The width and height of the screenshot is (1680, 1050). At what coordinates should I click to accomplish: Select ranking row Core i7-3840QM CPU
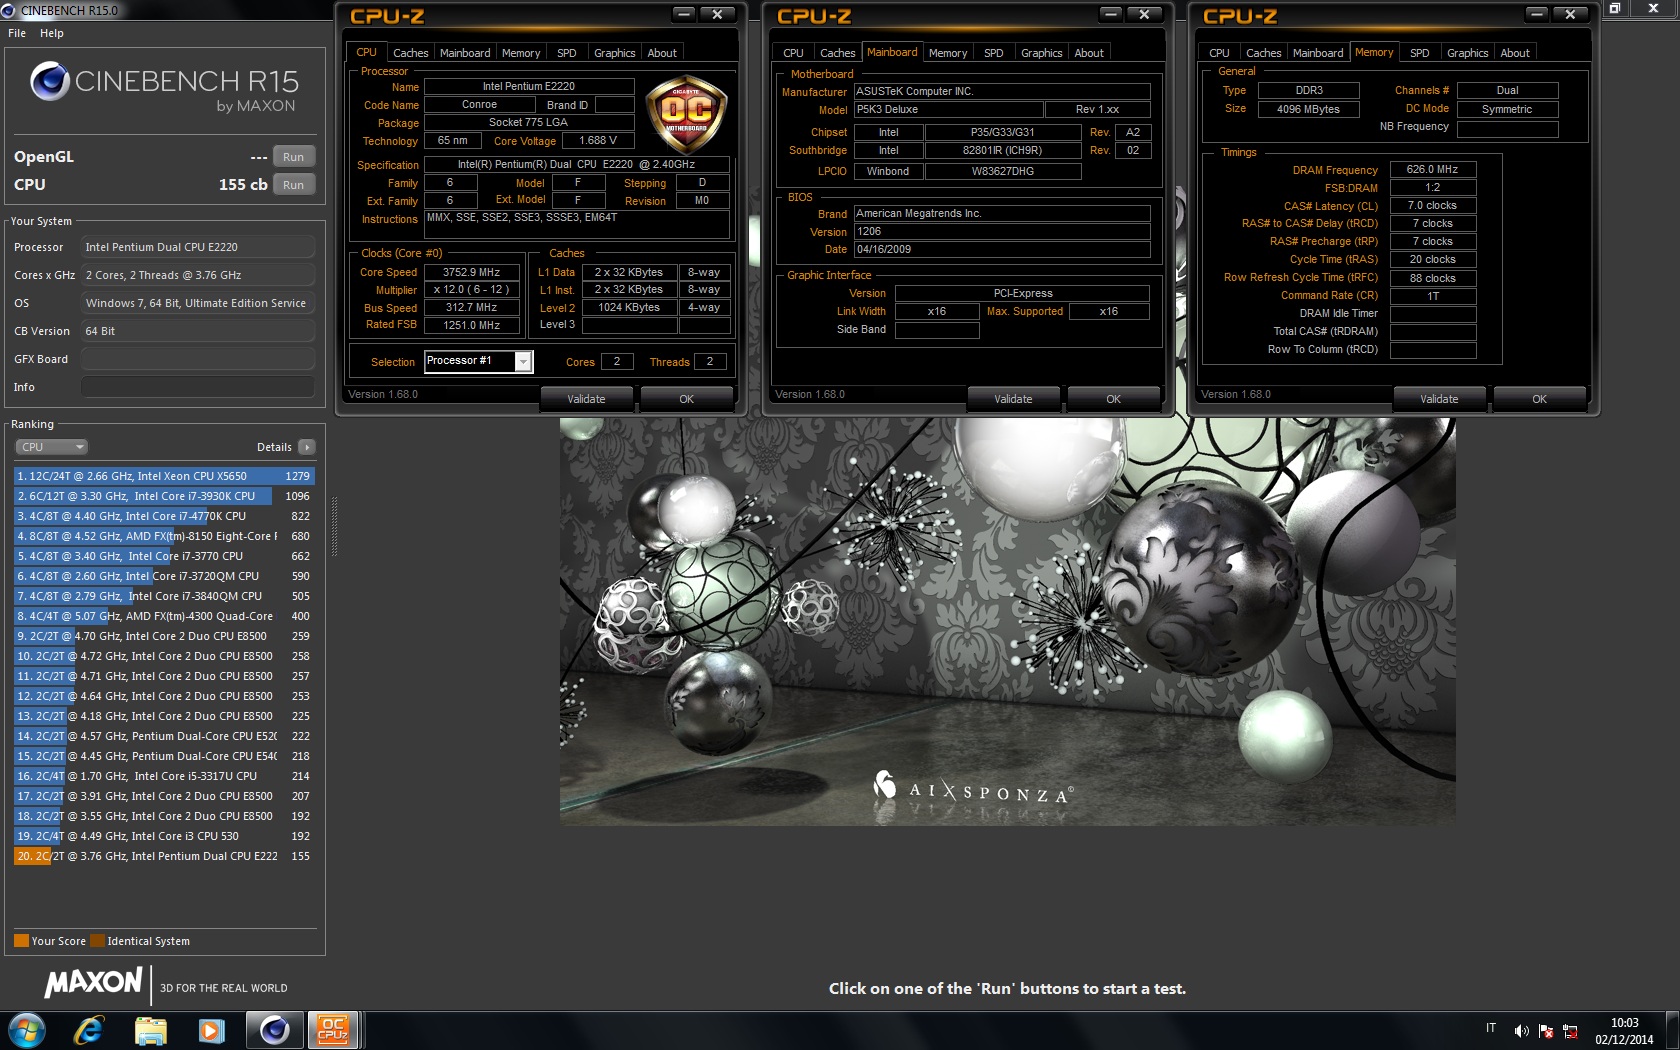click(165, 596)
